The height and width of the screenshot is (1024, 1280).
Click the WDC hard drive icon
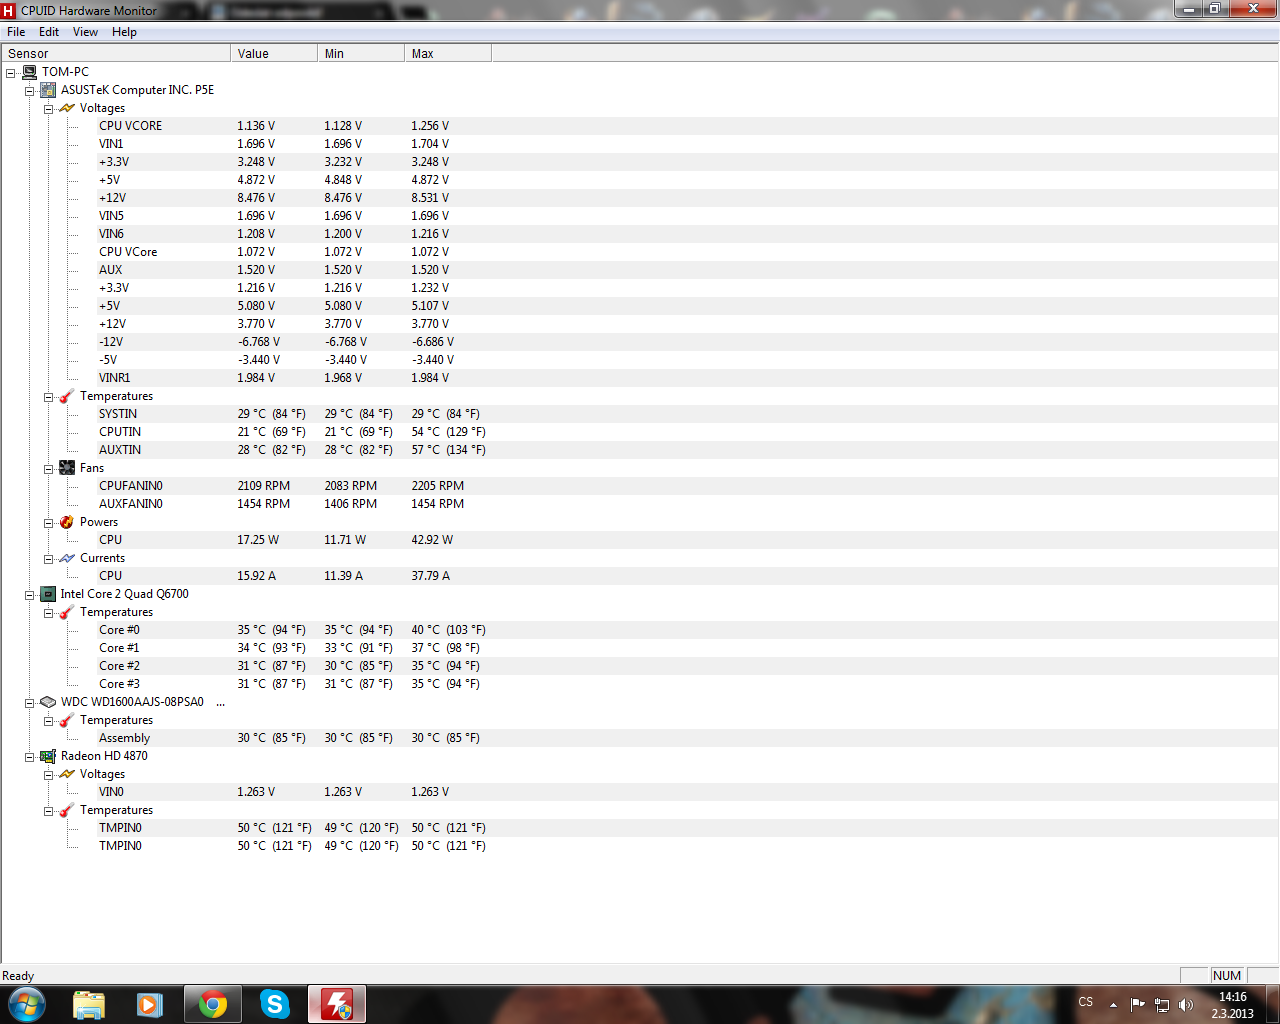click(48, 702)
